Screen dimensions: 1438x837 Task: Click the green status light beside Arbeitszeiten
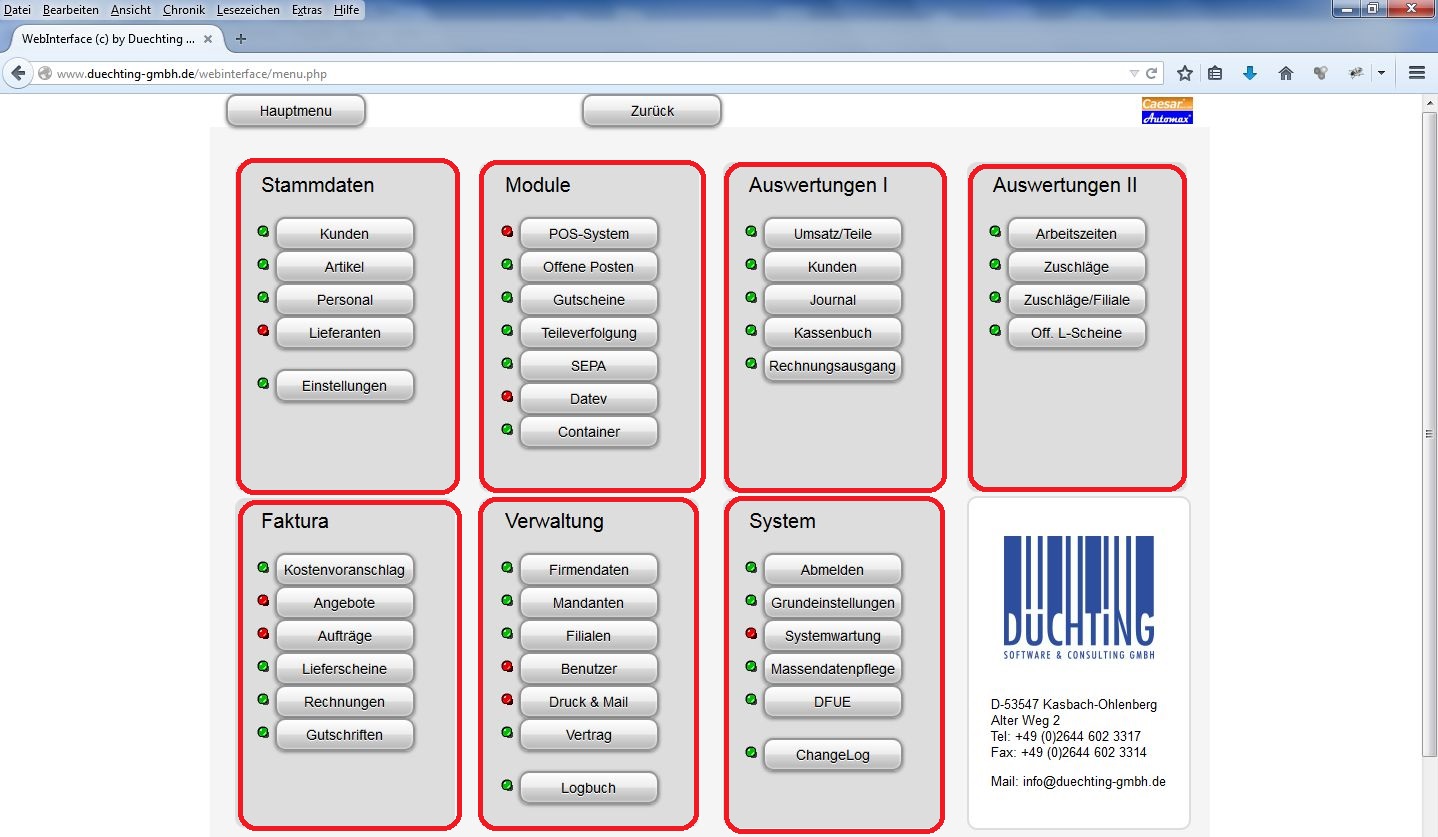995,231
